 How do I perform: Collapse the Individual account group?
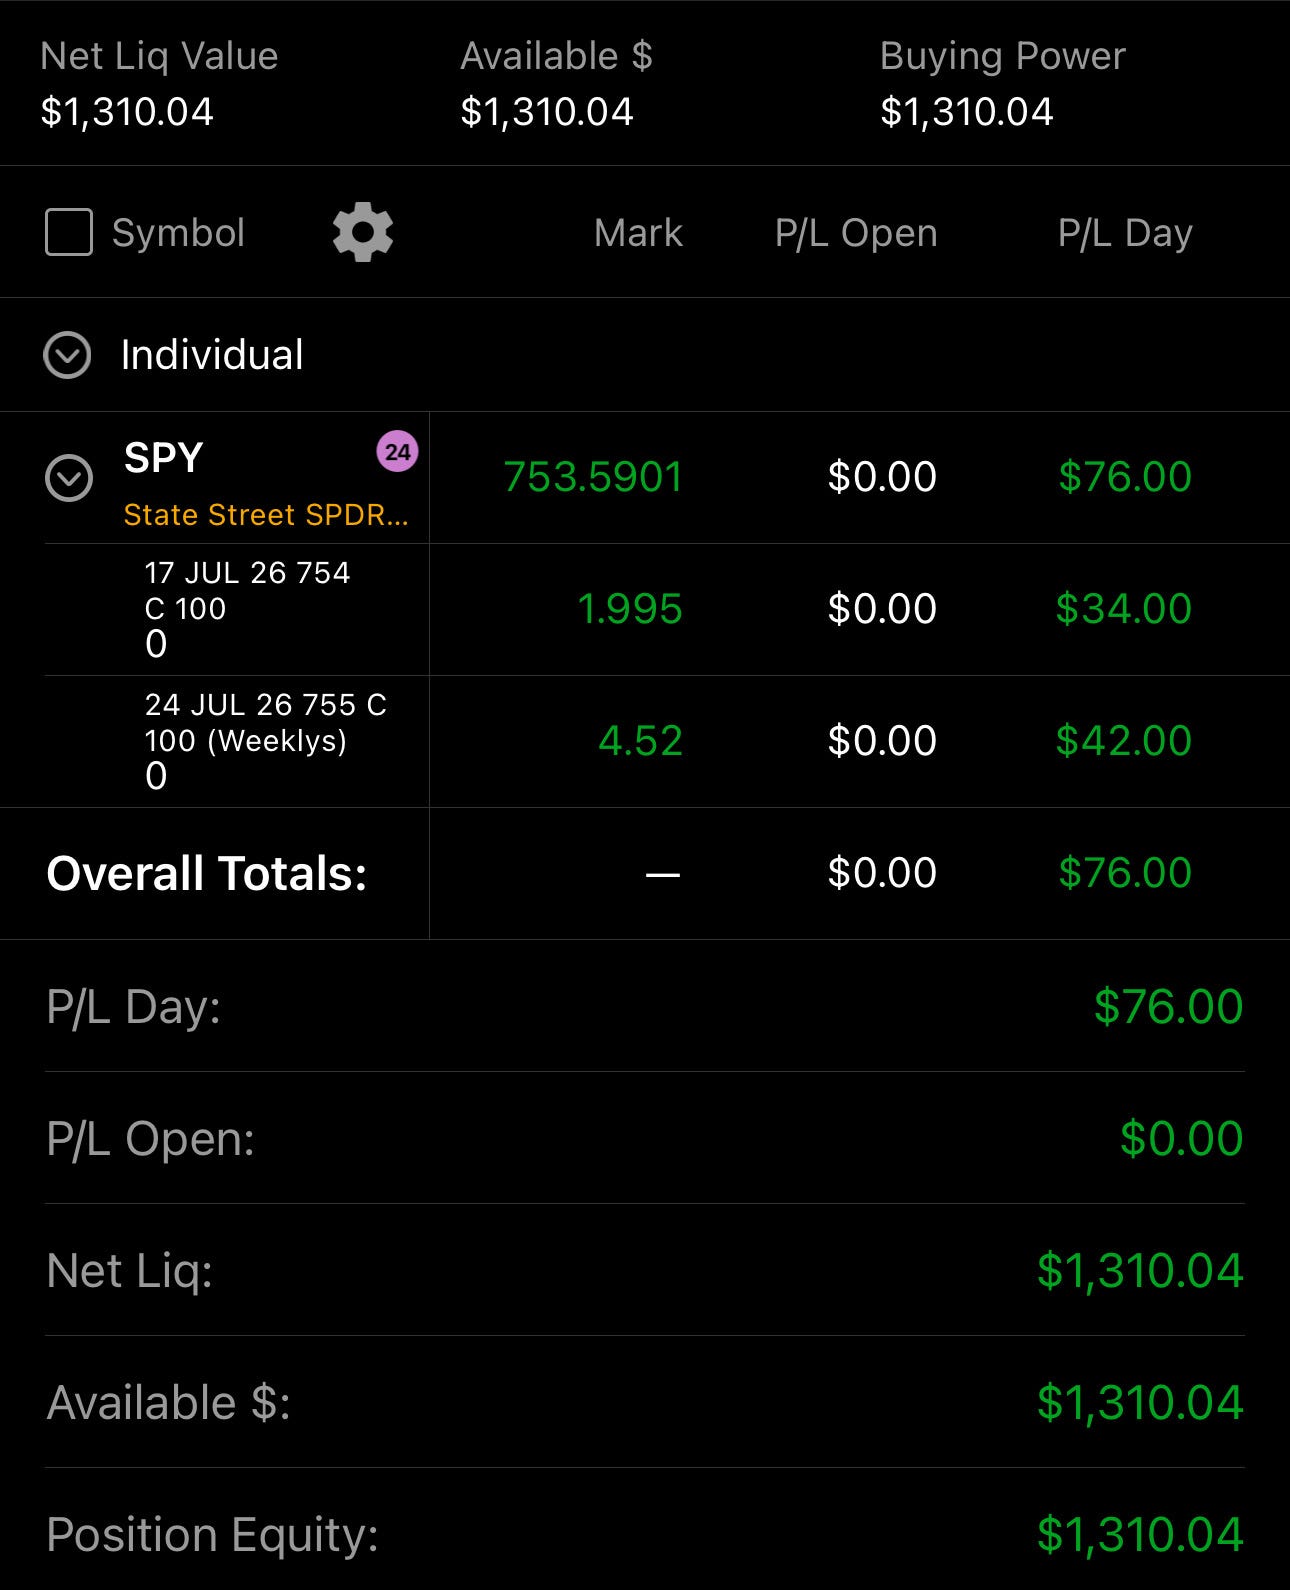point(67,355)
